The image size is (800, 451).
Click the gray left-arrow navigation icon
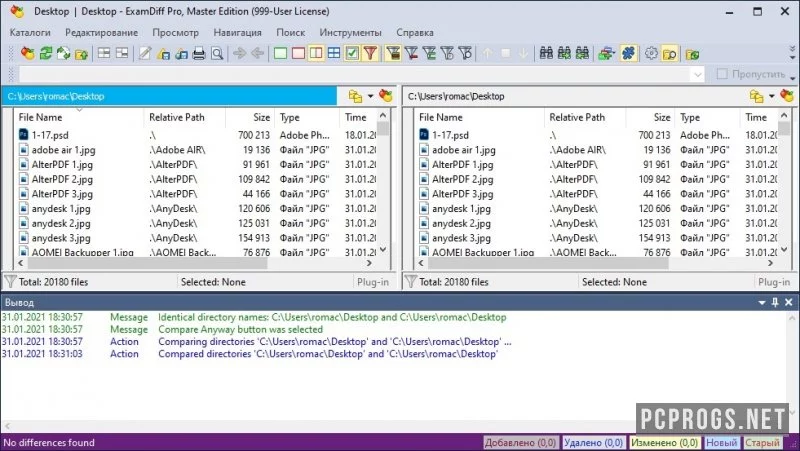(258, 53)
